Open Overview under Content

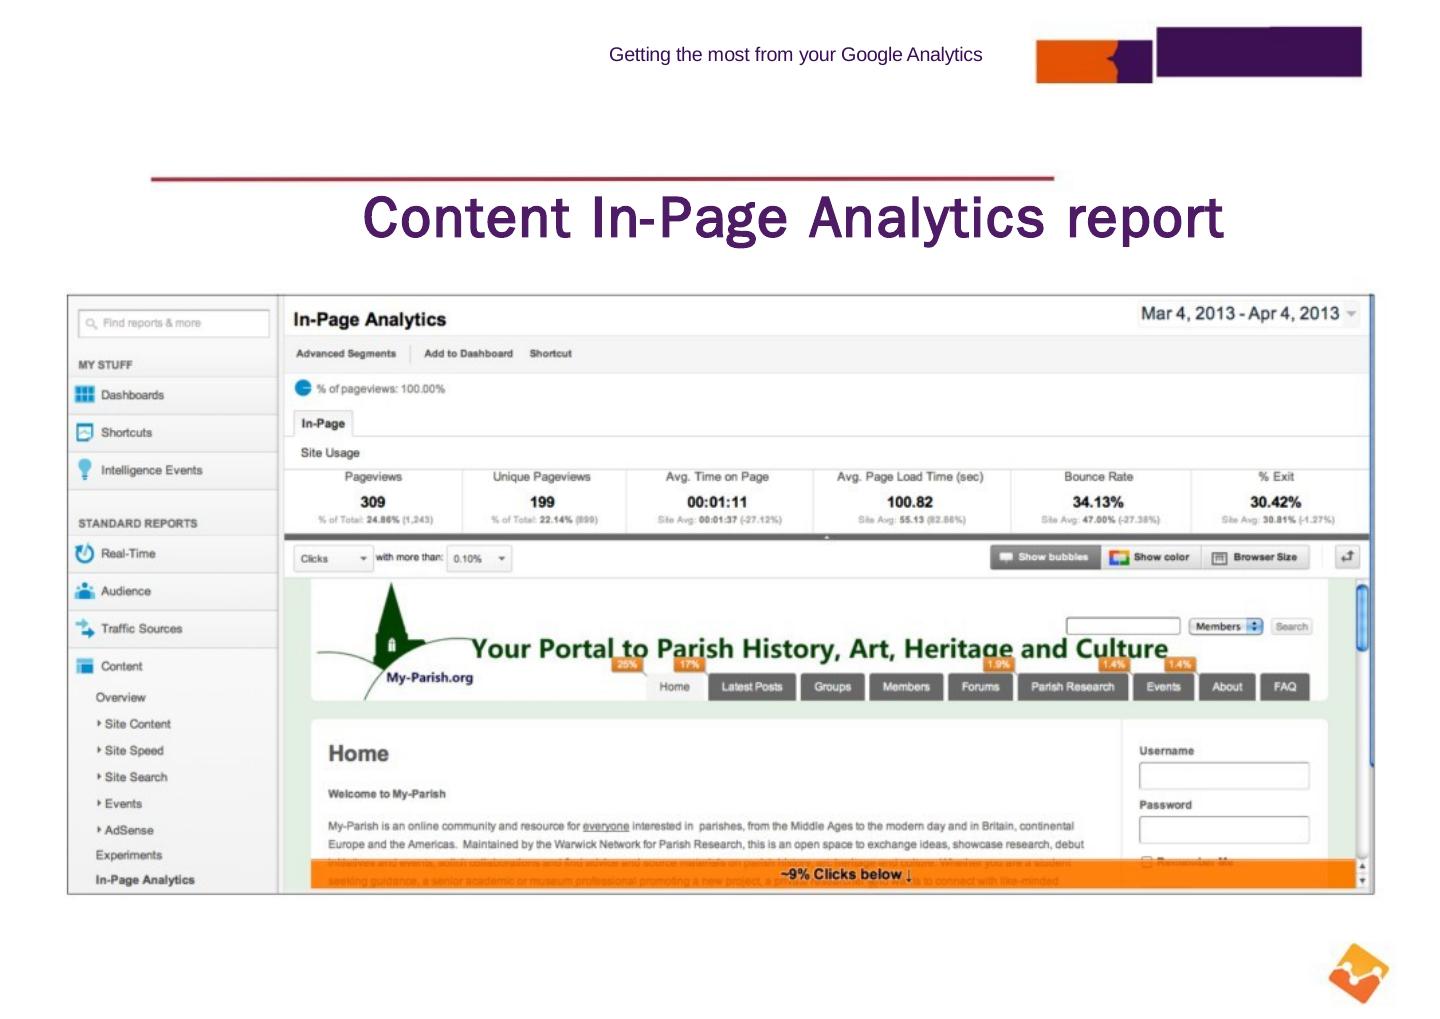click(120, 698)
